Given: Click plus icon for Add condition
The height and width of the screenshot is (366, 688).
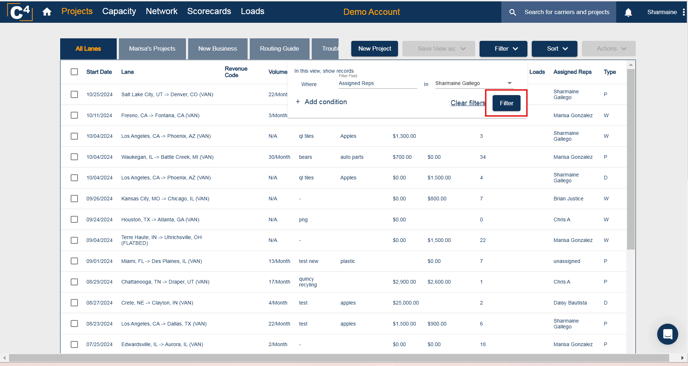Looking at the screenshot, I should (x=297, y=101).
